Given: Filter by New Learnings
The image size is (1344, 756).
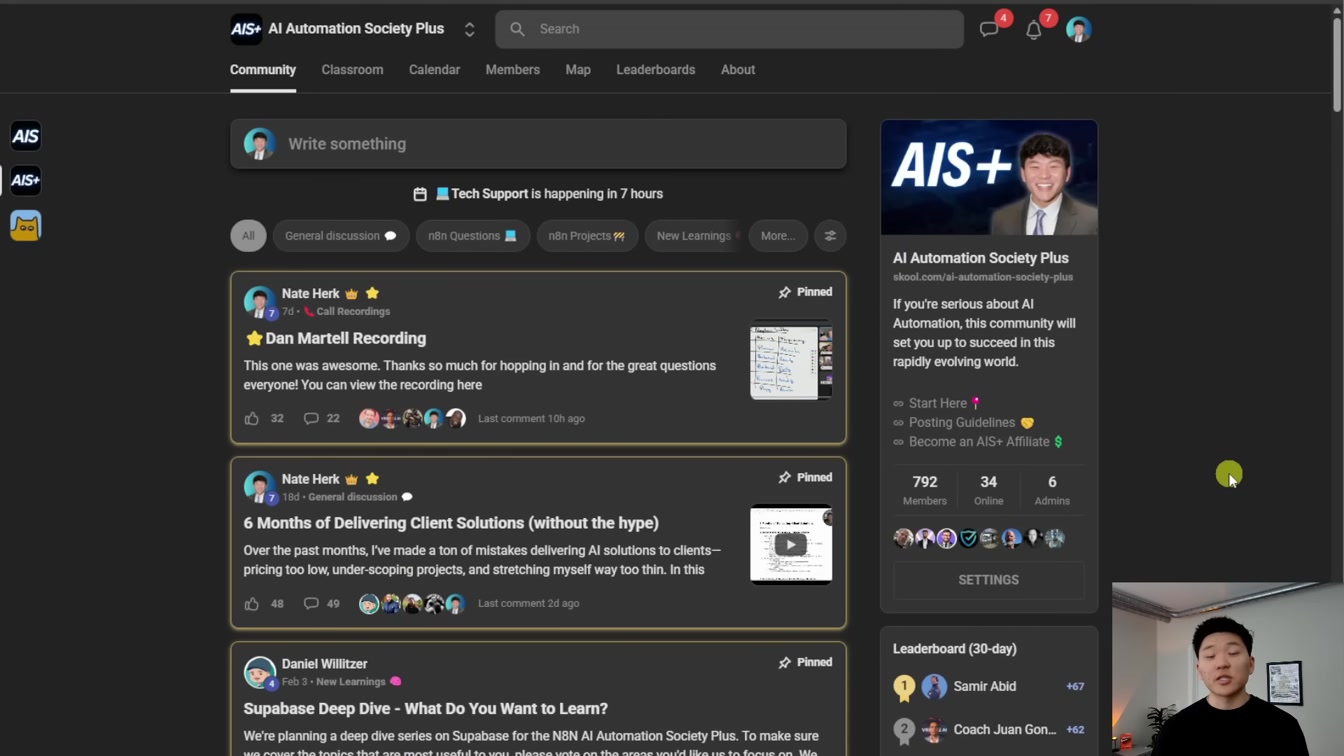Looking at the screenshot, I should (x=693, y=236).
